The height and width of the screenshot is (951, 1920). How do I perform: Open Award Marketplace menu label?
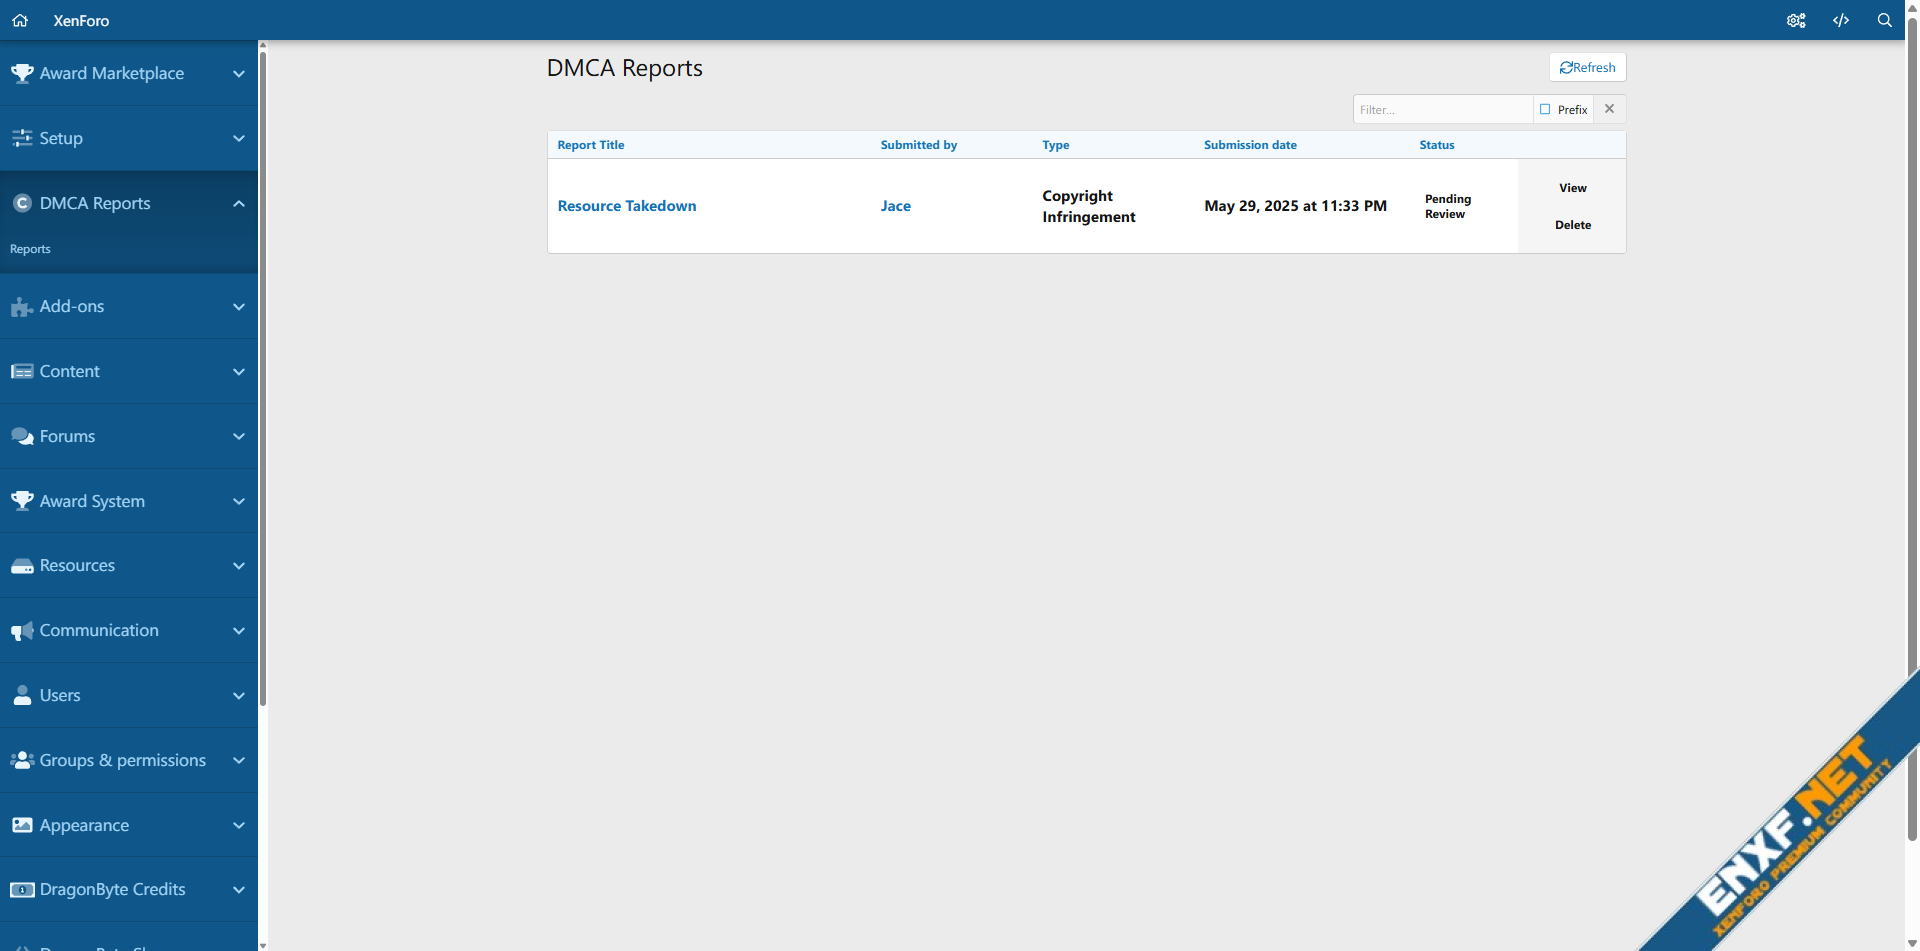(x=112, y=73)
